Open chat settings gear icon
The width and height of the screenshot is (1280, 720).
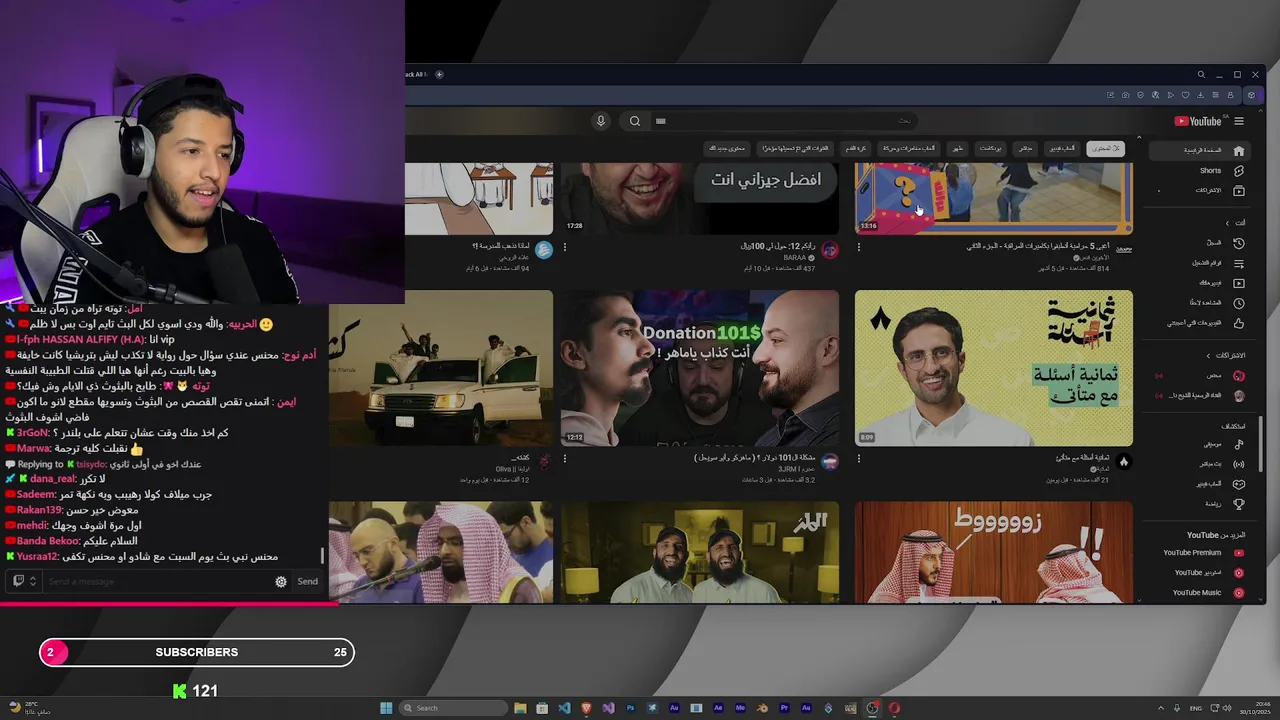click(x=281, y=581)
